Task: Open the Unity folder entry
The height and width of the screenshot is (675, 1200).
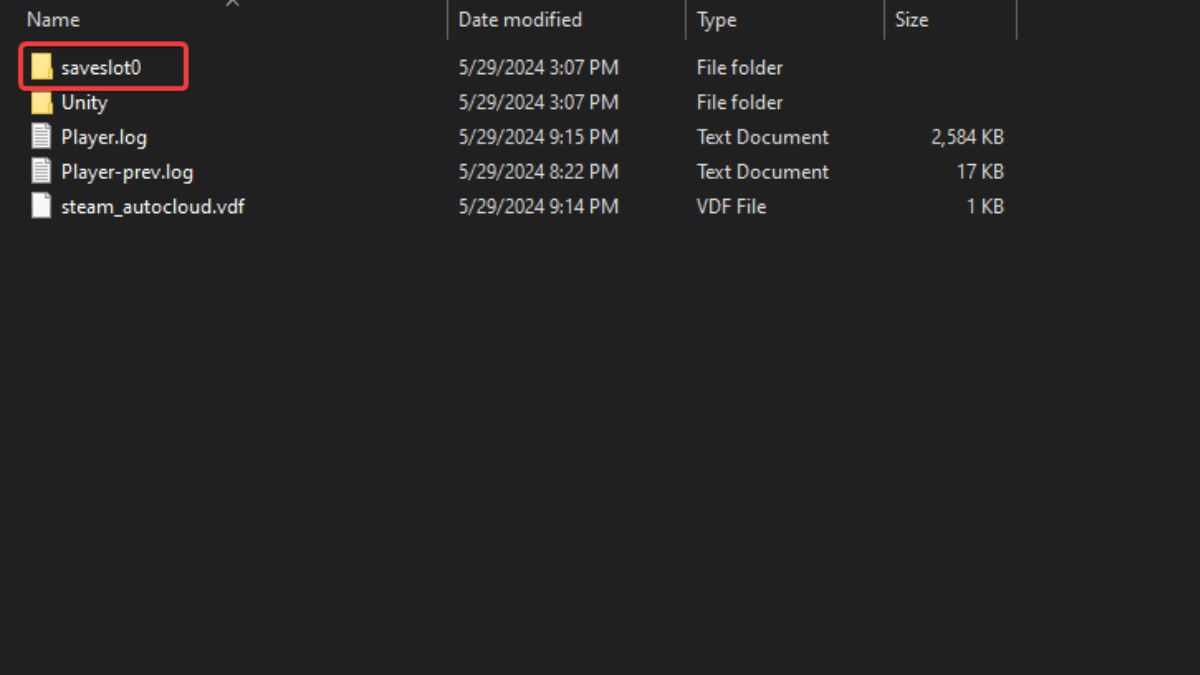Action: coord(84,102)
